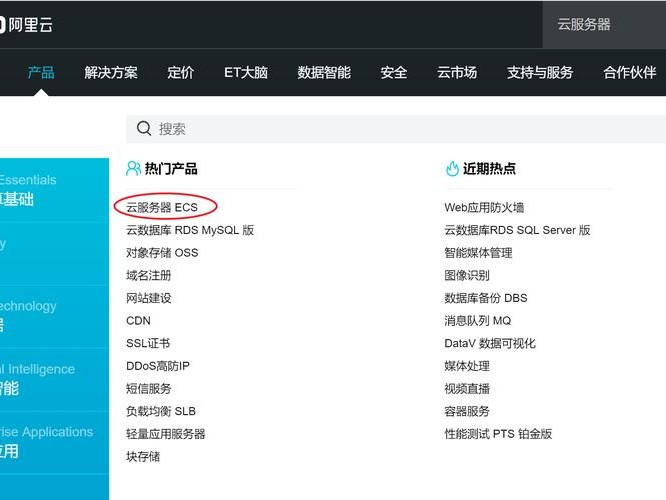Screen dimensions: 666x500
Task: Open 消息队列 MQ link
Action: pos(478,321)
